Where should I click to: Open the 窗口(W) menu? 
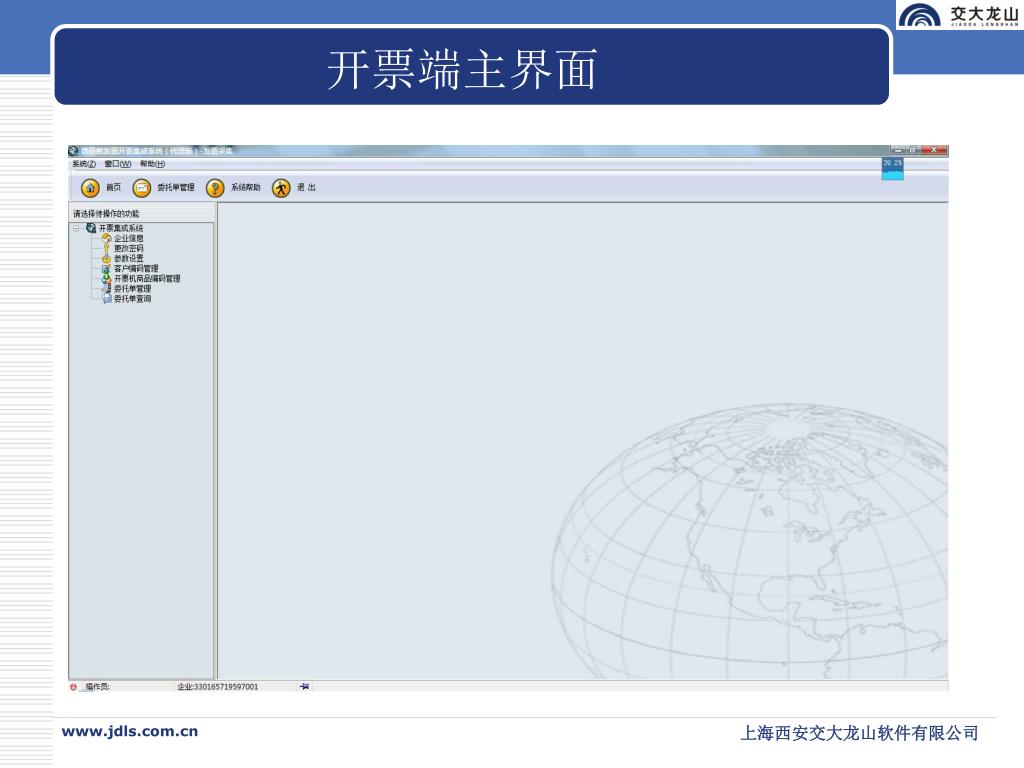click(x=118, y=164)
